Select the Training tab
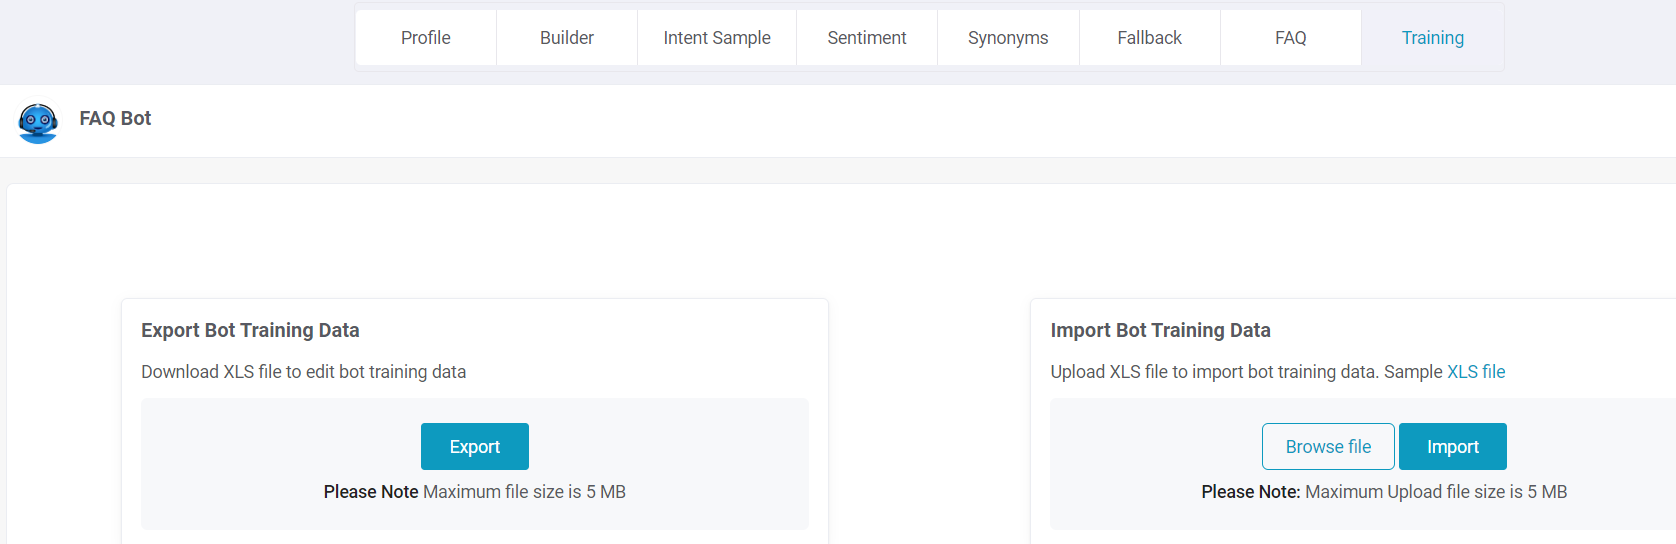The width and height of the screenshot is (1676, 544). pyautogui.click(x=1433, y=38)
